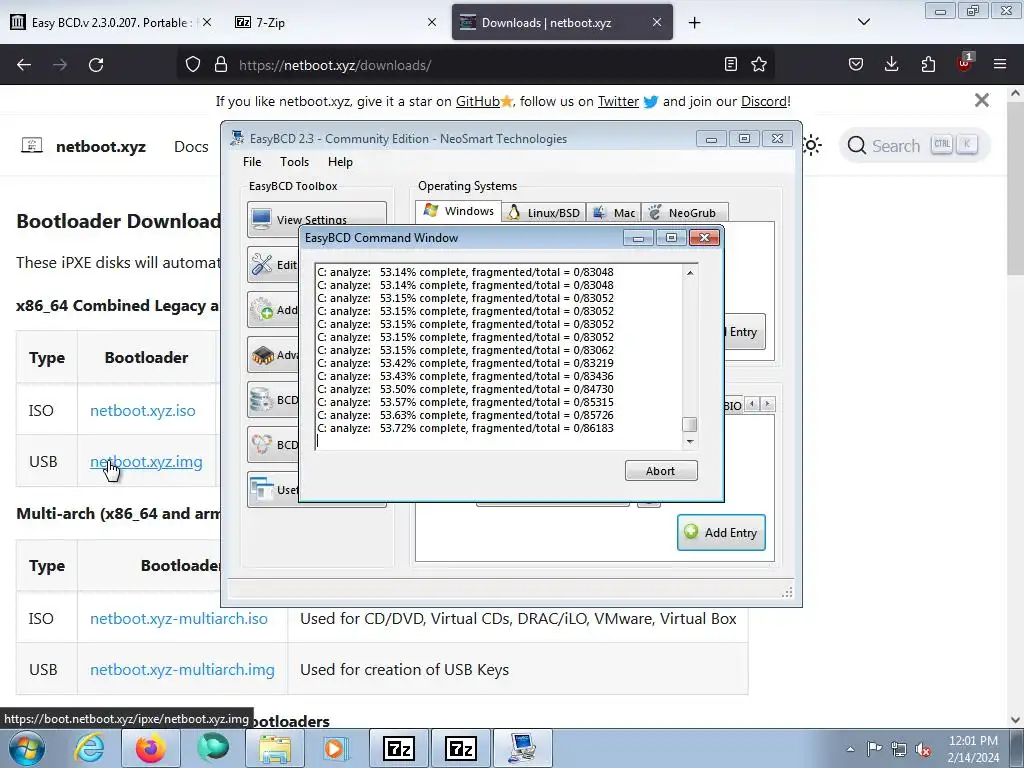Click the Firefox reload button
The width and height of the screenshot is (1024, 768).
(96, 65)
